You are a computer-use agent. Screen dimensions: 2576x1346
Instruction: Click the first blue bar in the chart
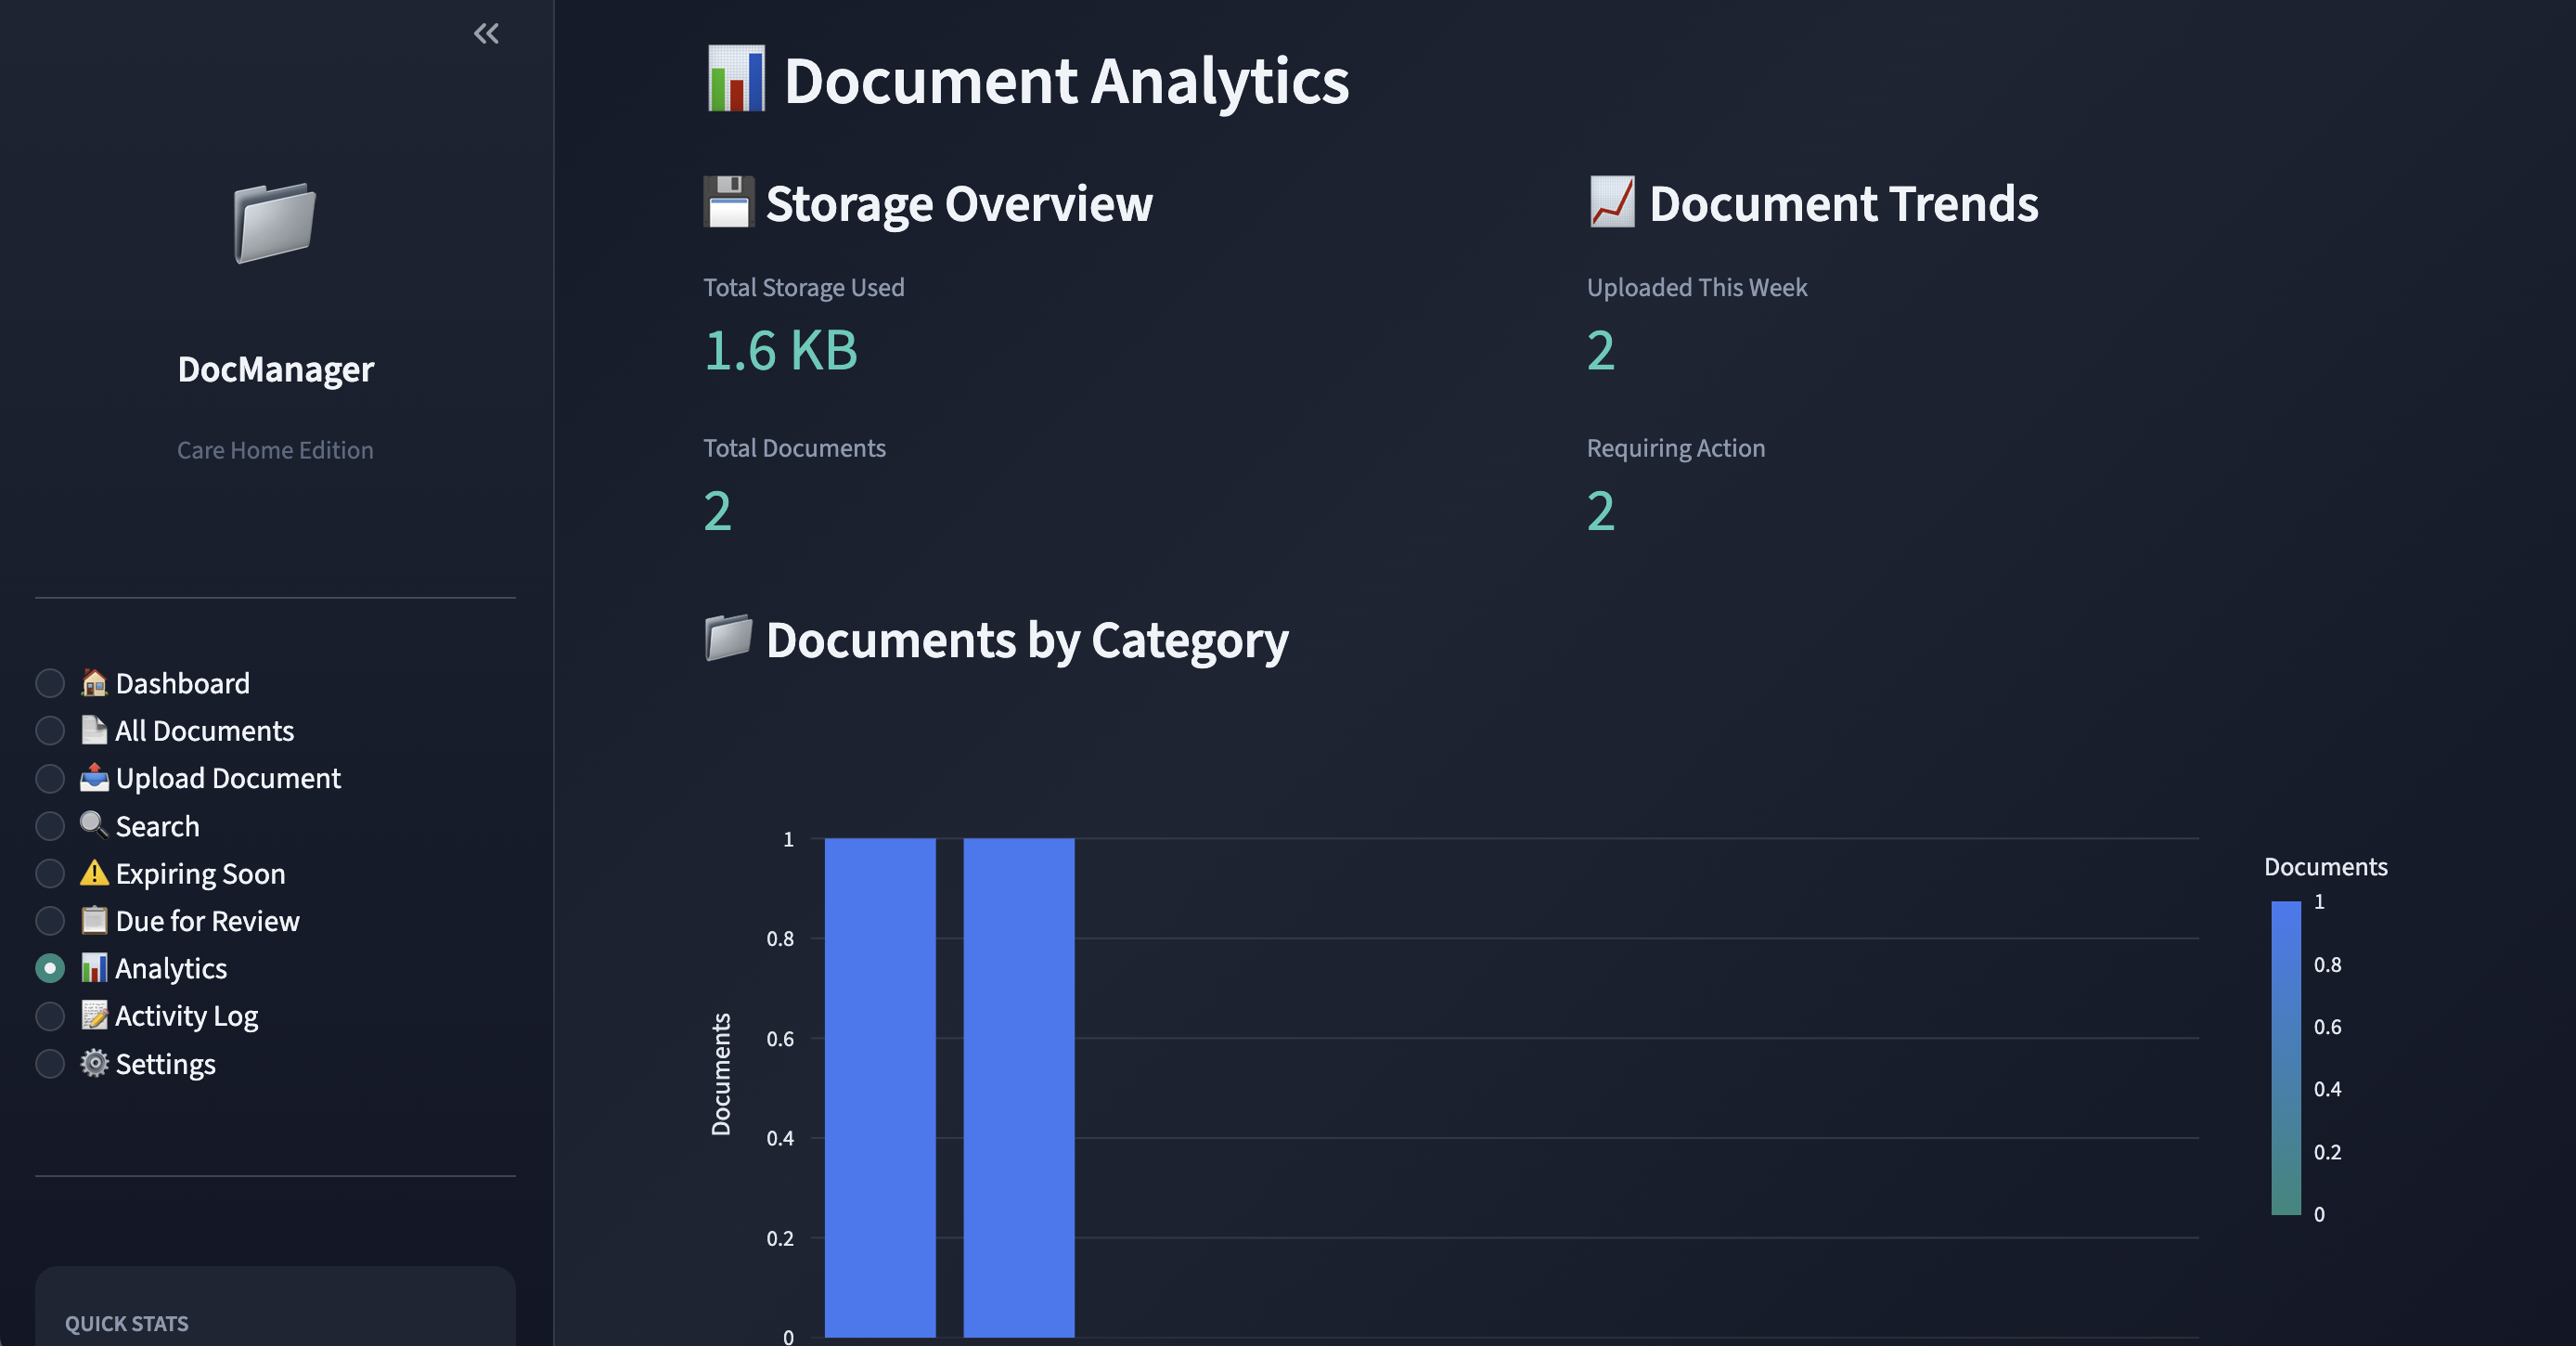click(x=880, y=1088)
